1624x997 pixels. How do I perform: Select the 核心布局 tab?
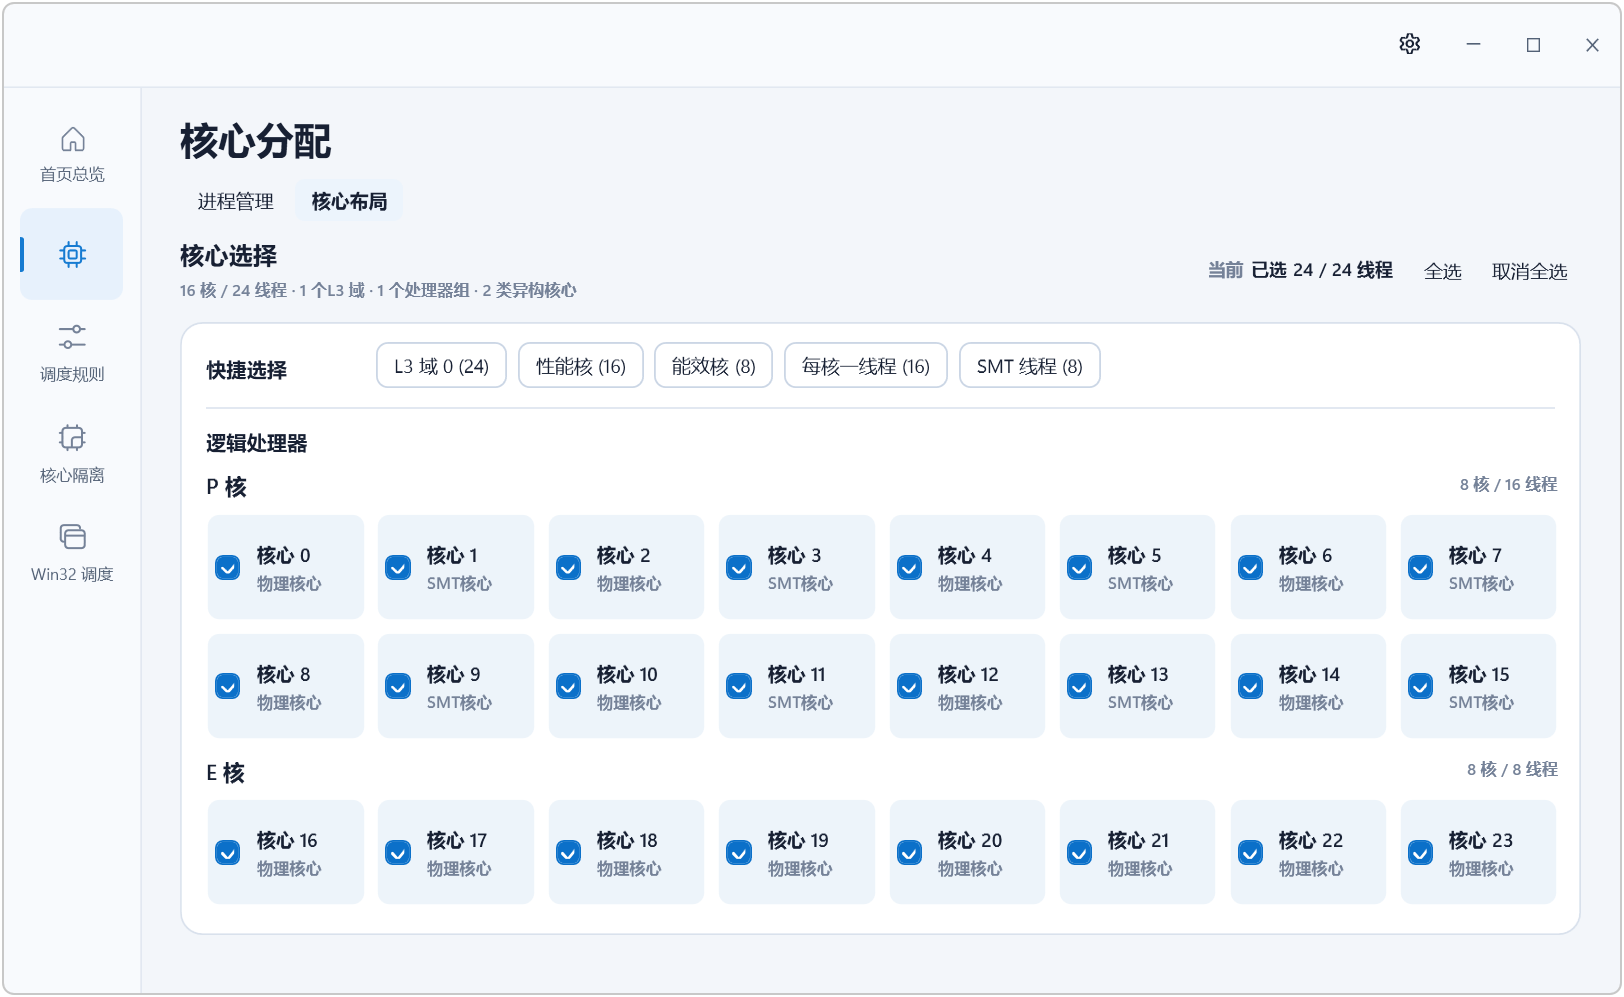pos(349,201)
